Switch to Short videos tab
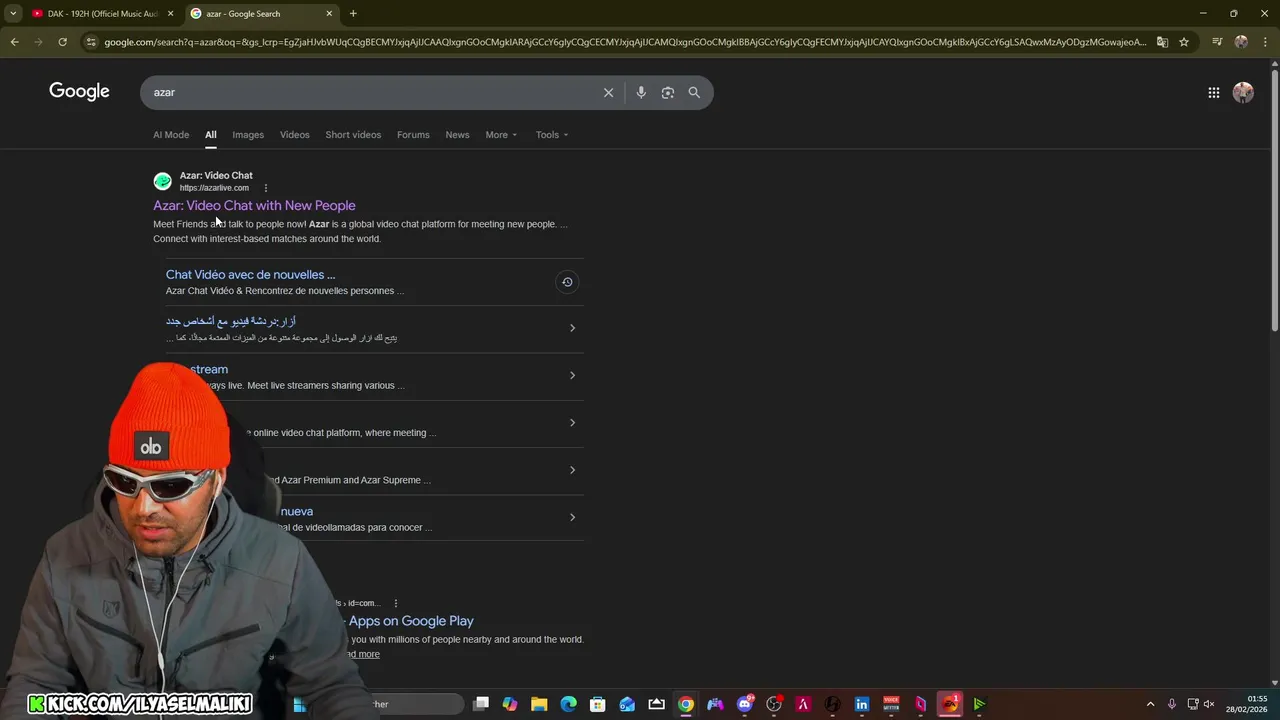The width and height of the screenshot is (1280, 720). tap(353, 135)
